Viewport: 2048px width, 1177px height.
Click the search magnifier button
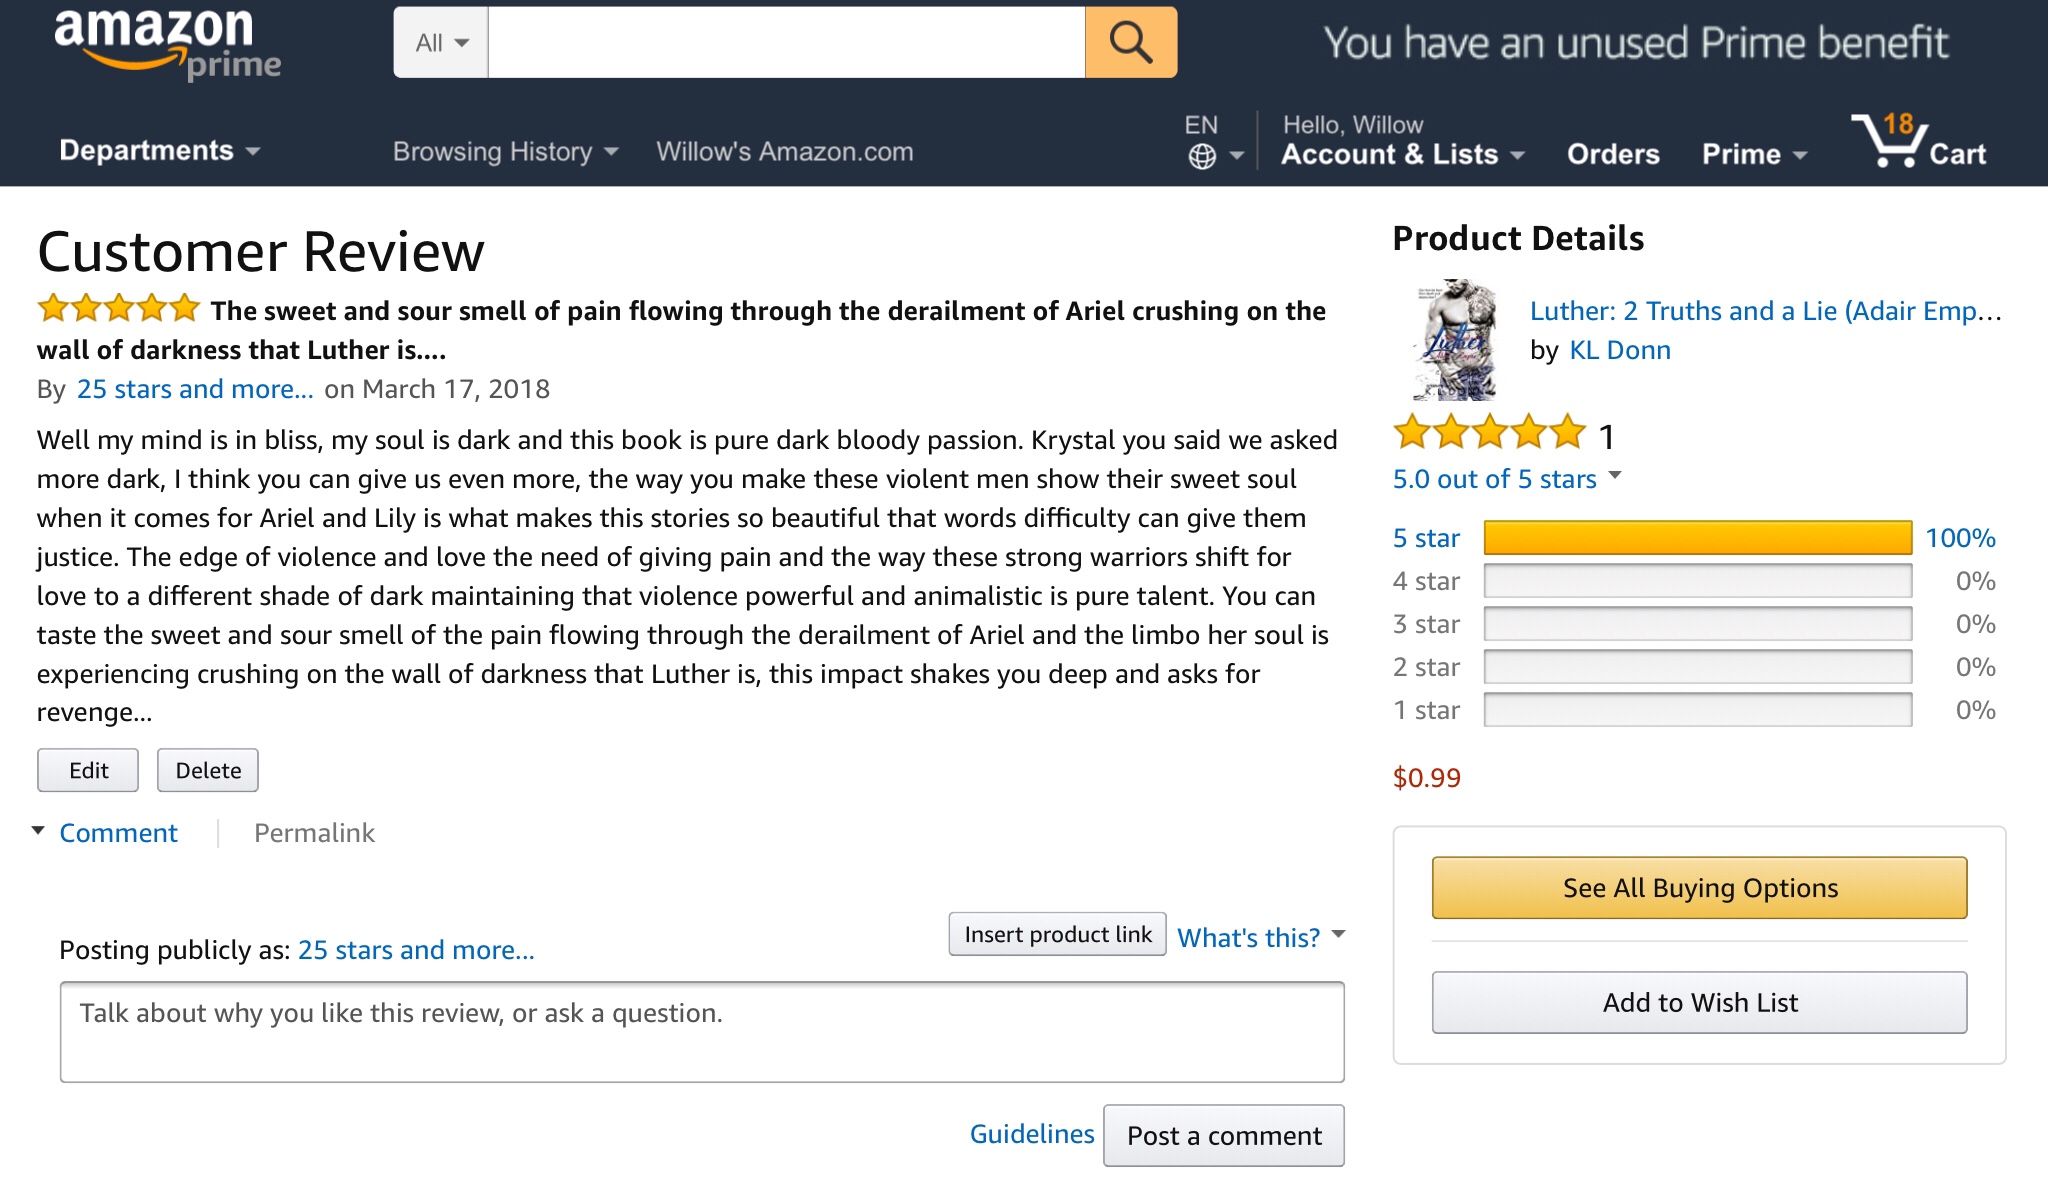1130,43
